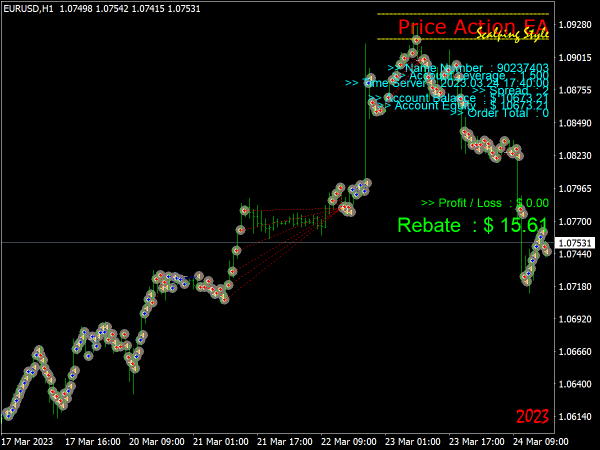Click the '23 Mar 01:00' time axis label
The height and width of the screenshot is (450, 600).
412,442
